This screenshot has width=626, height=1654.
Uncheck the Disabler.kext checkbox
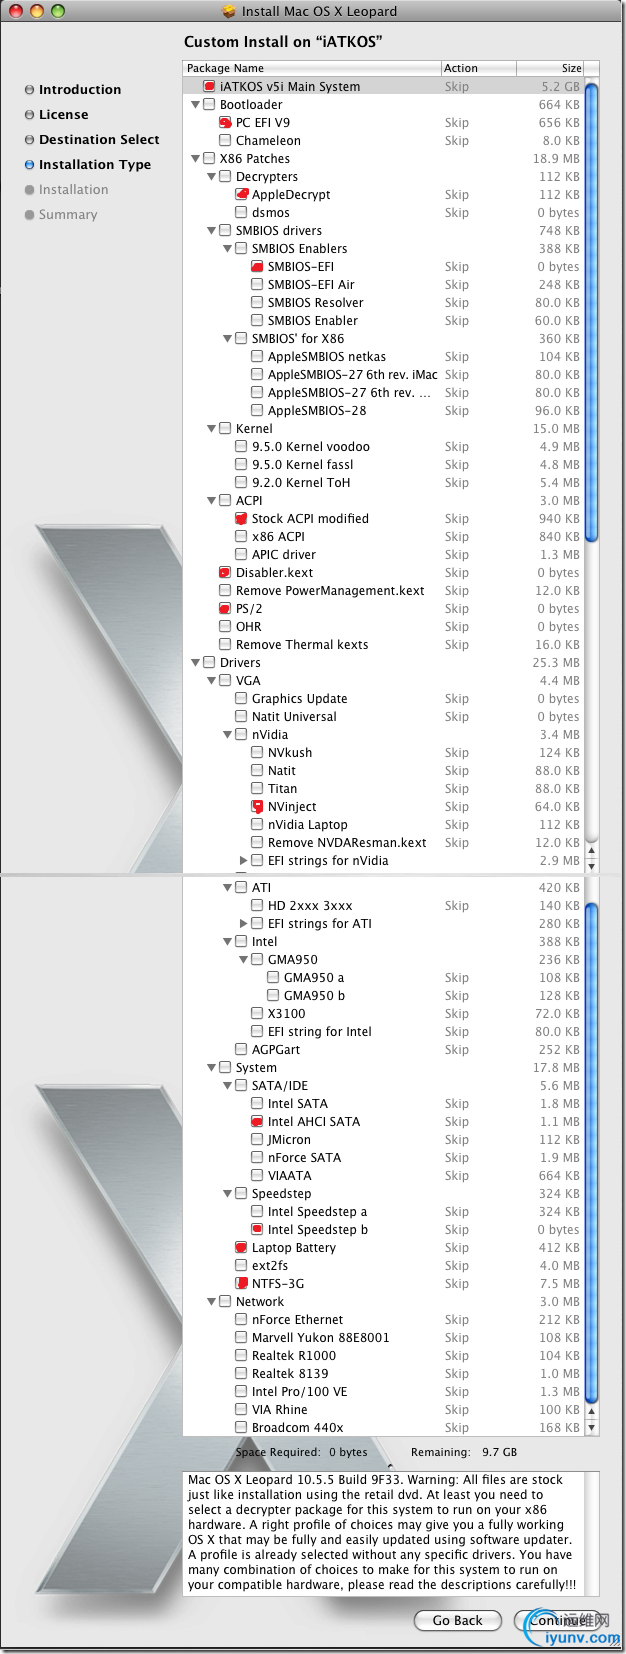coord(225,573)
